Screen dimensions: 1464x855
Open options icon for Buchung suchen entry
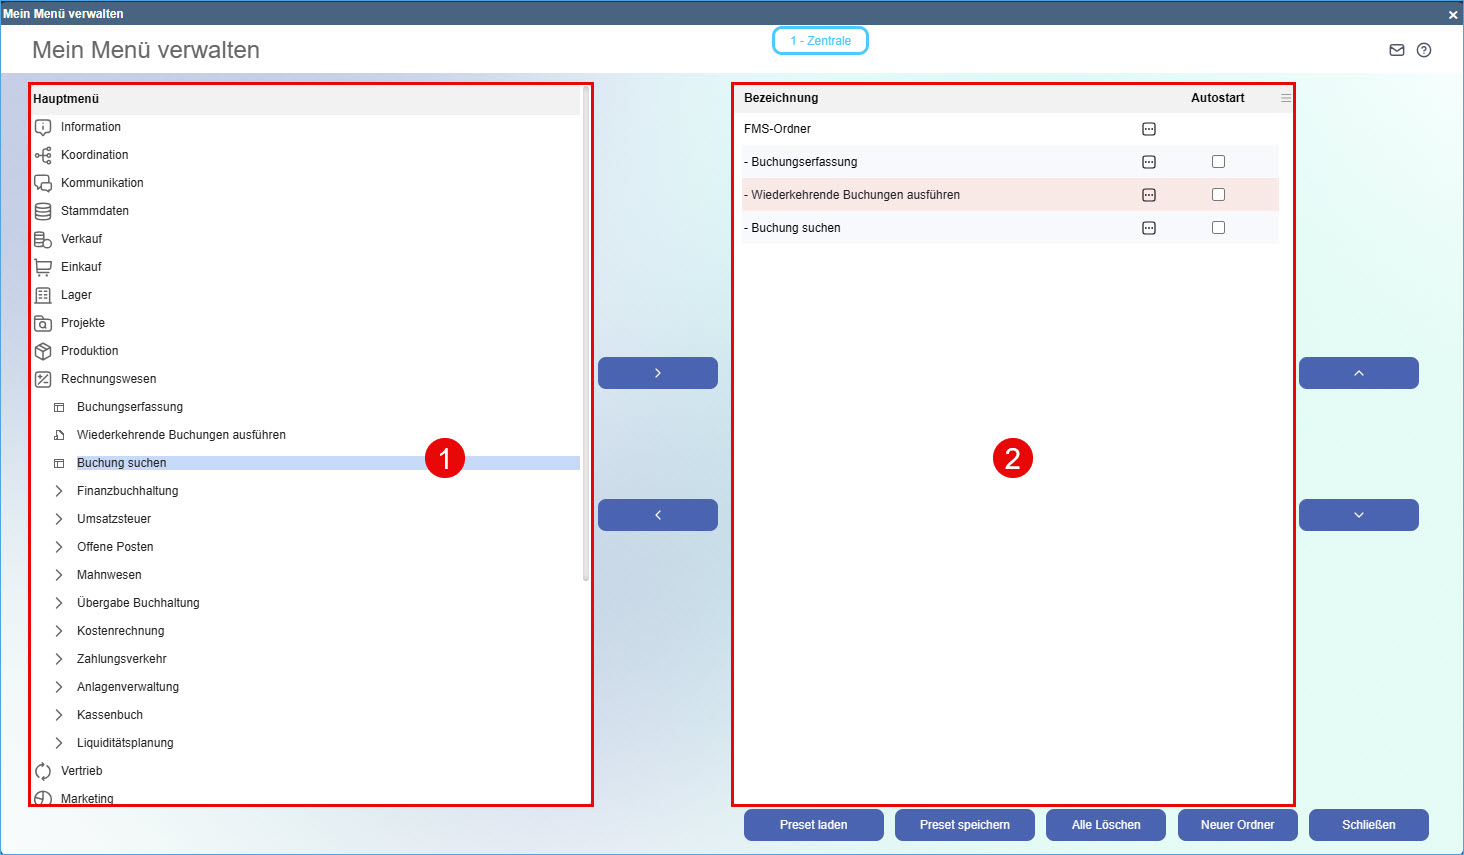click(x=1149, y=228)
